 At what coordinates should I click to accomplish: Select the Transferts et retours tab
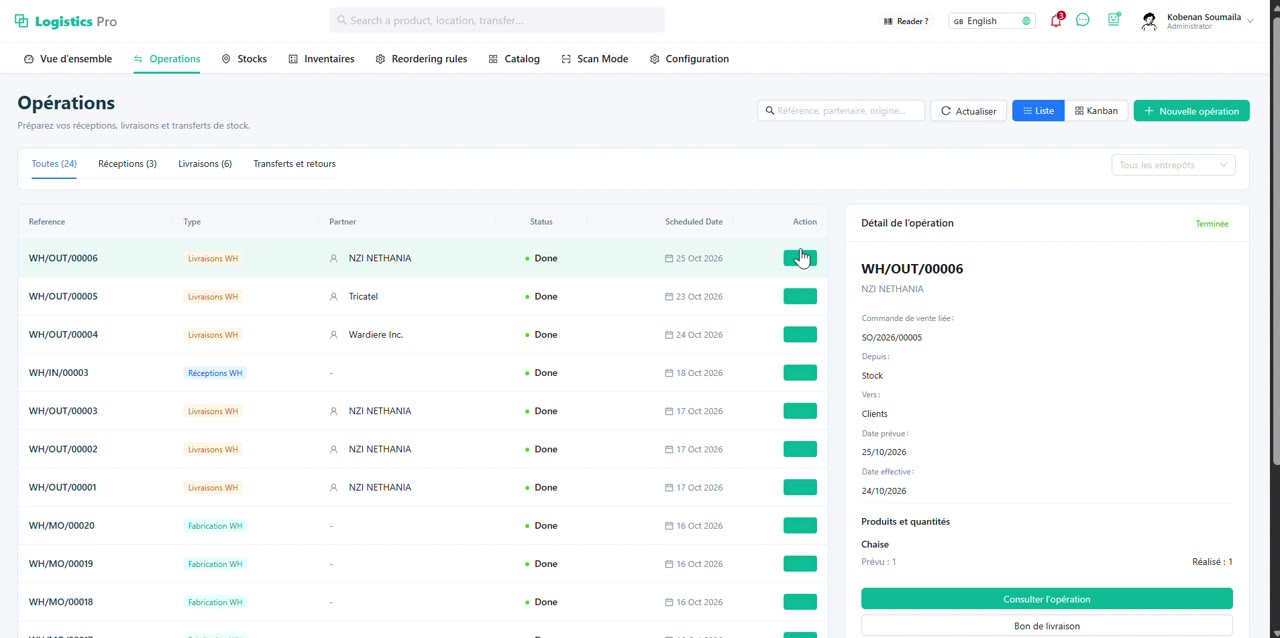(294, 164)
